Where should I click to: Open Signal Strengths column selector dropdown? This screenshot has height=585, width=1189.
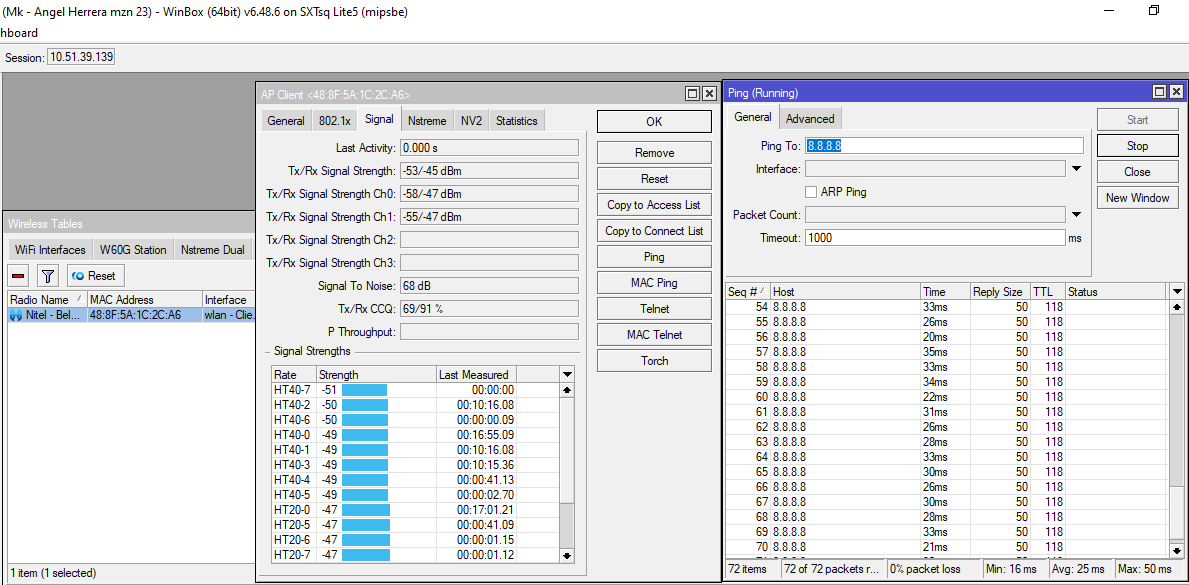coord(567,374)
